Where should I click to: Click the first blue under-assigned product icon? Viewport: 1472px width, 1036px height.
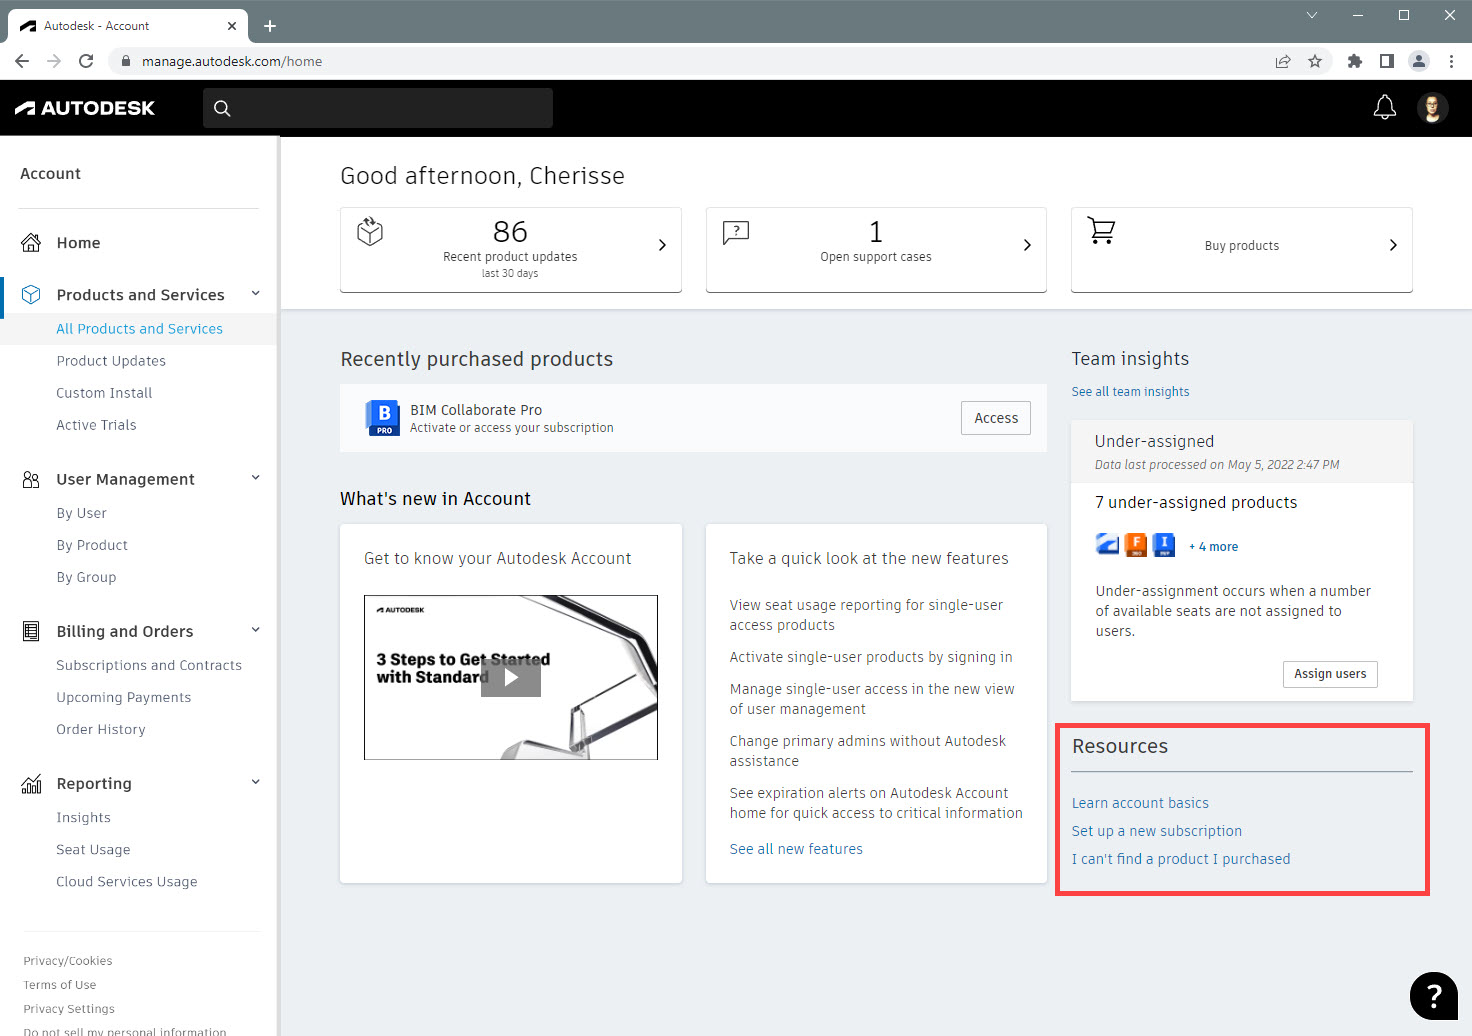(x=1107, y=545)
